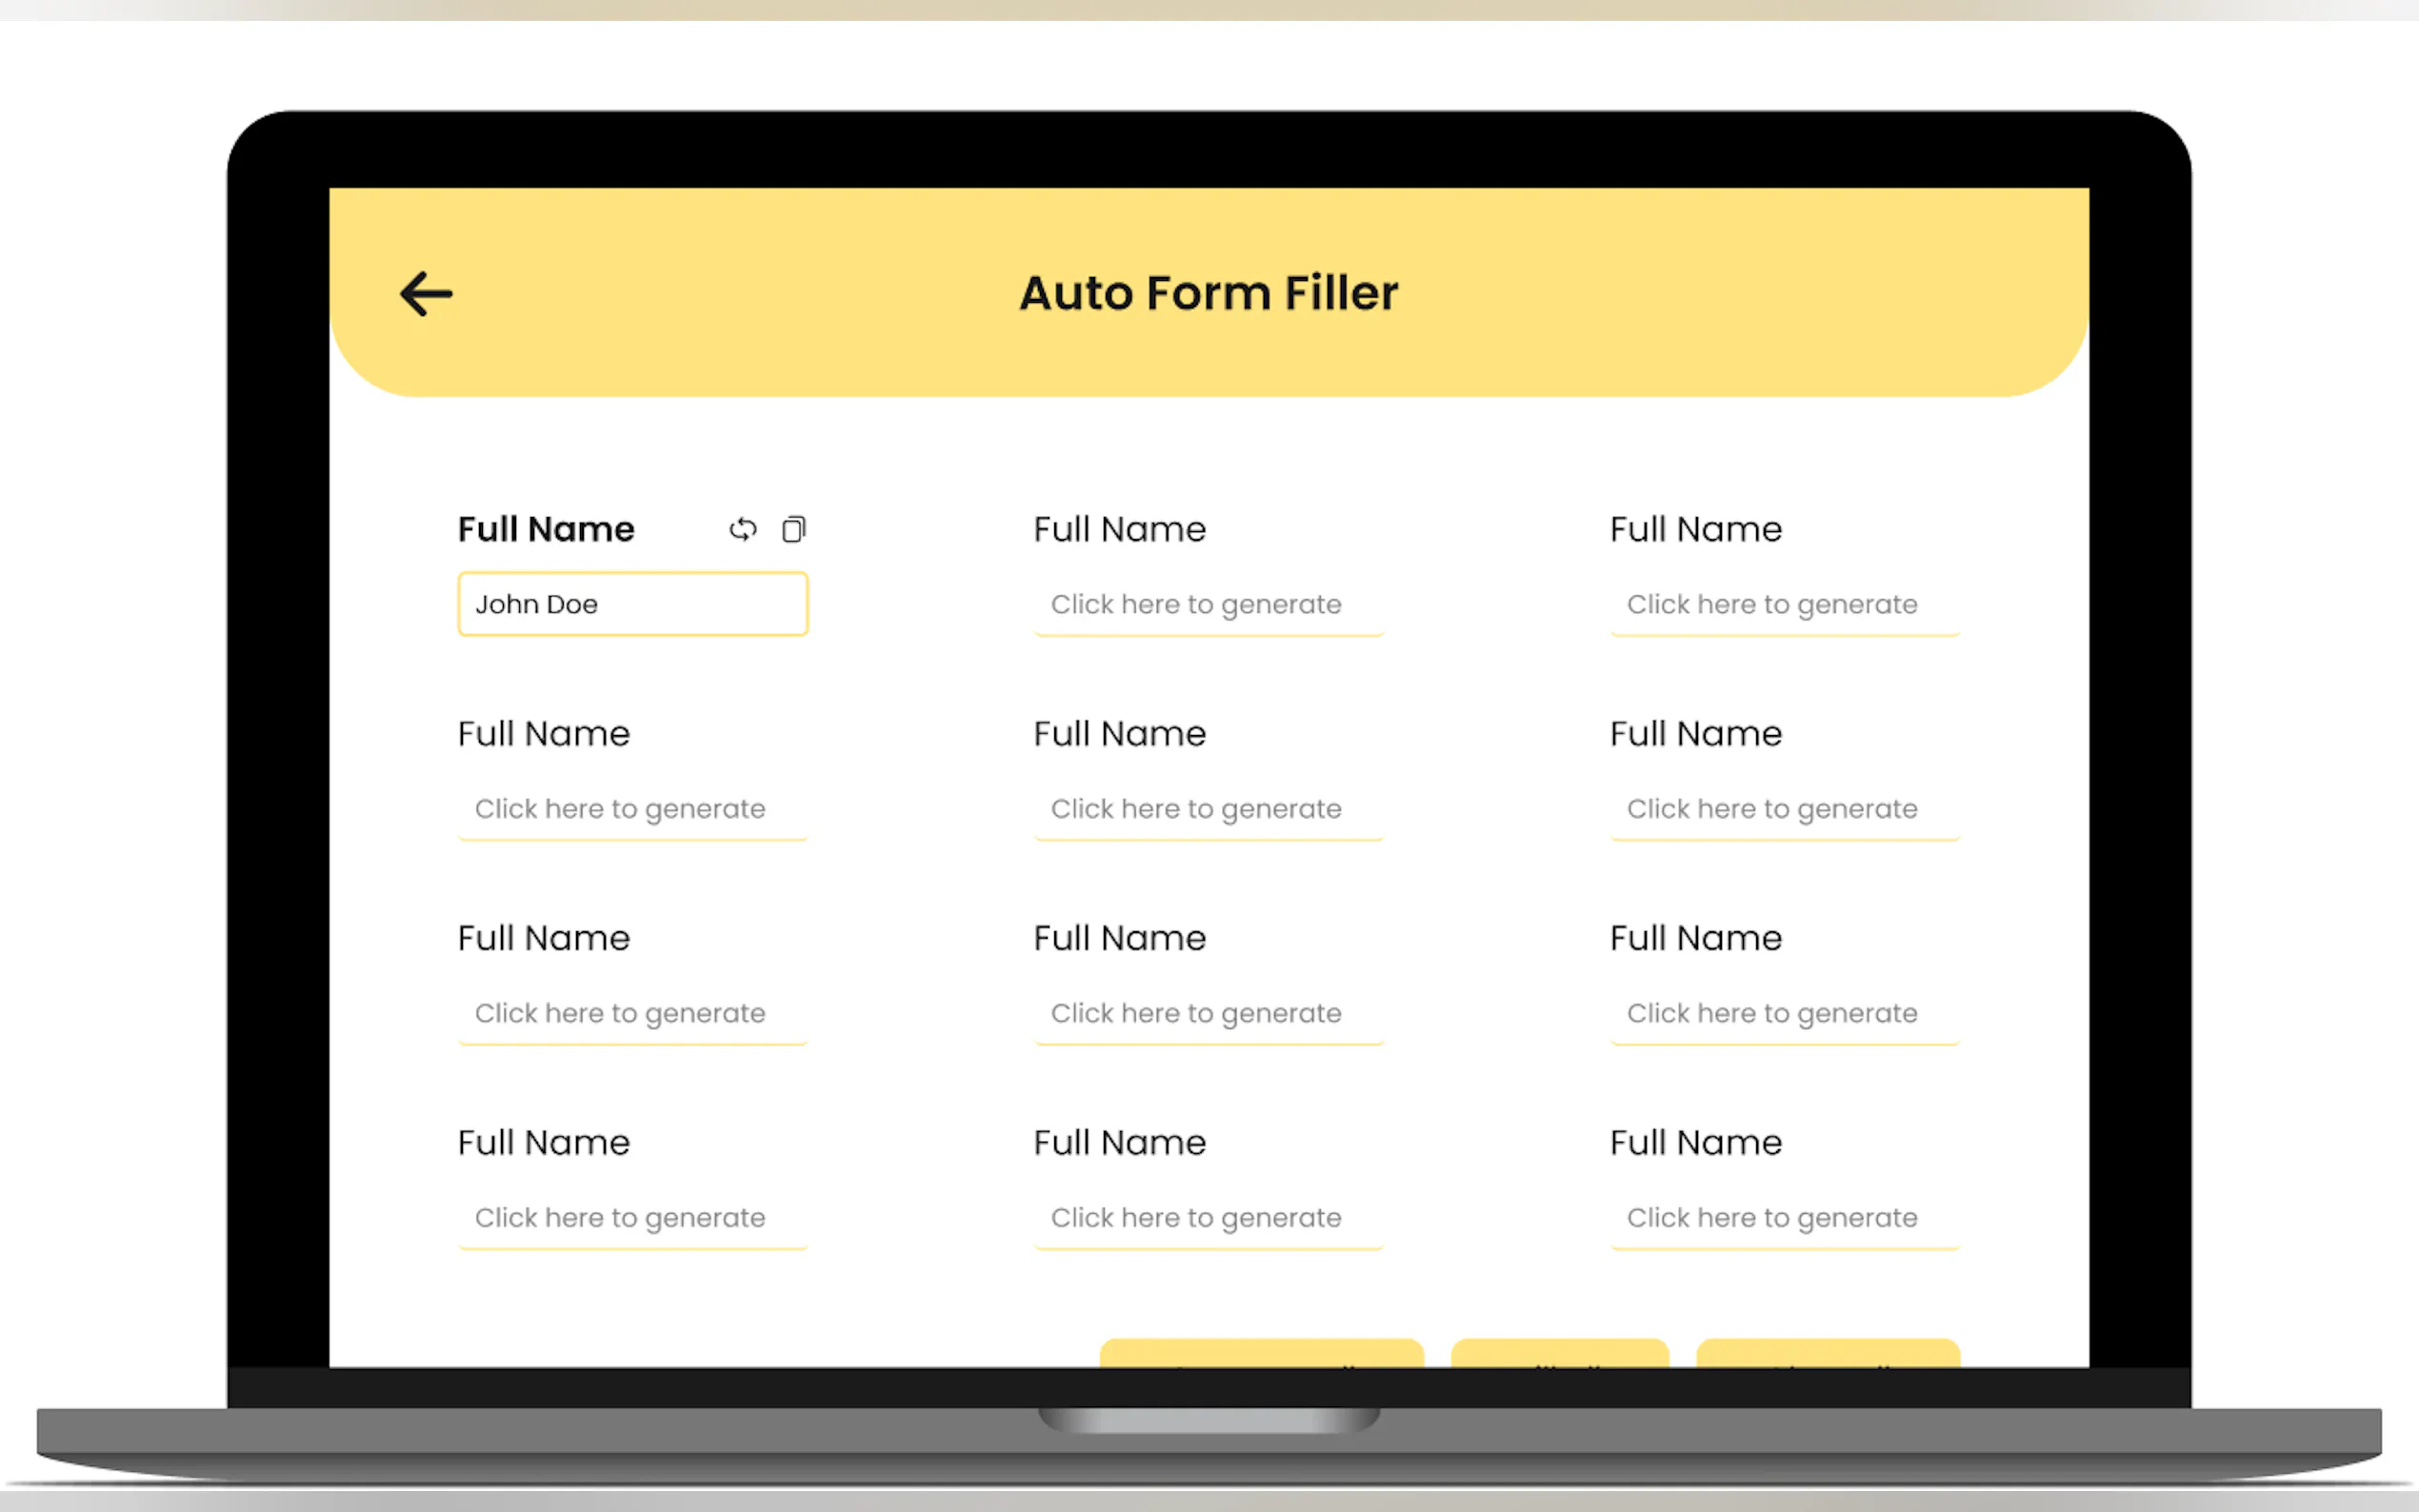This screenshot has width=2419, height=1512.
Task: Click the John Doe input field
Action: click(632, 604)
